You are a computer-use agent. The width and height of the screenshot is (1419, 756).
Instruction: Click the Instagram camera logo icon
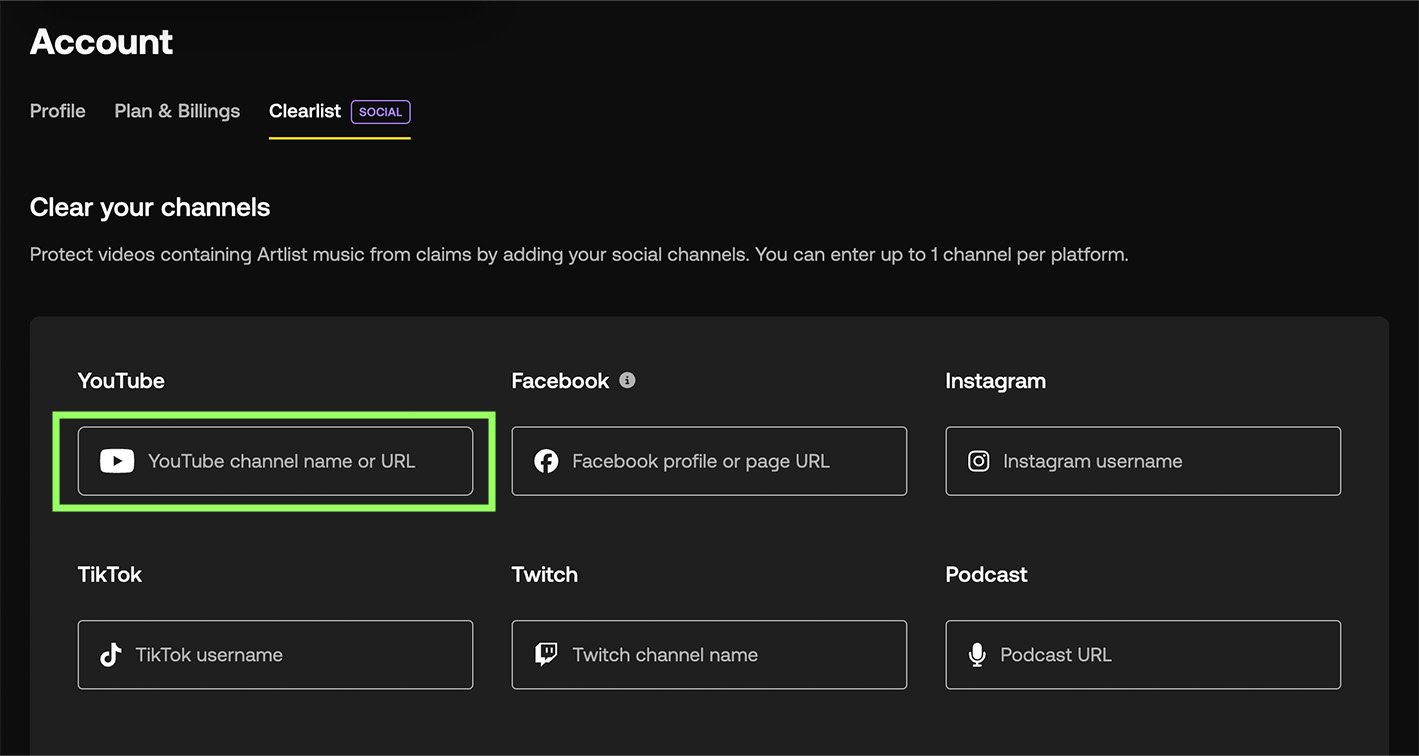[x=979, y=461]
